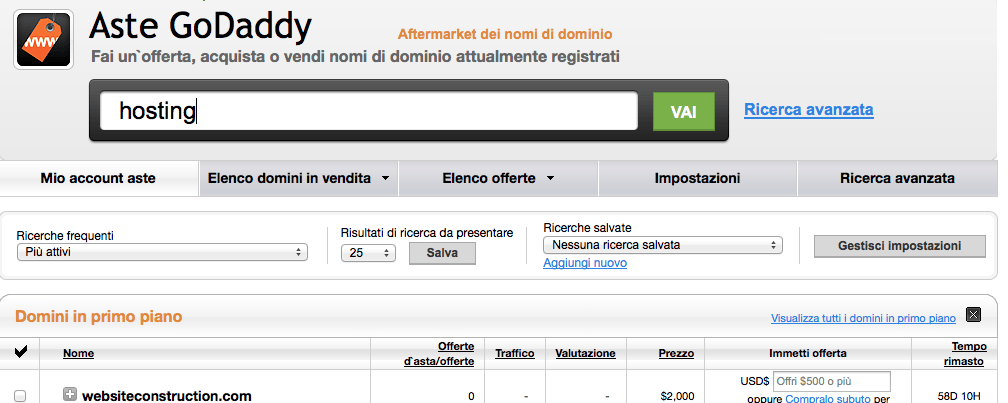Expand the websiteconstruction.com row plus icon
This screenshot has height=403, width=1008.
[x=69, y=393]
